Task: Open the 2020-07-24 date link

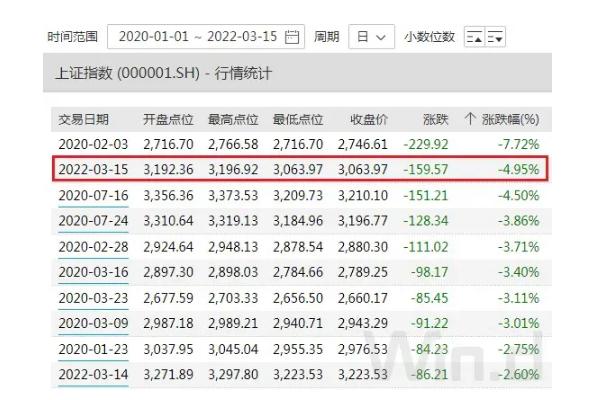Action: (x=93, y=221)
